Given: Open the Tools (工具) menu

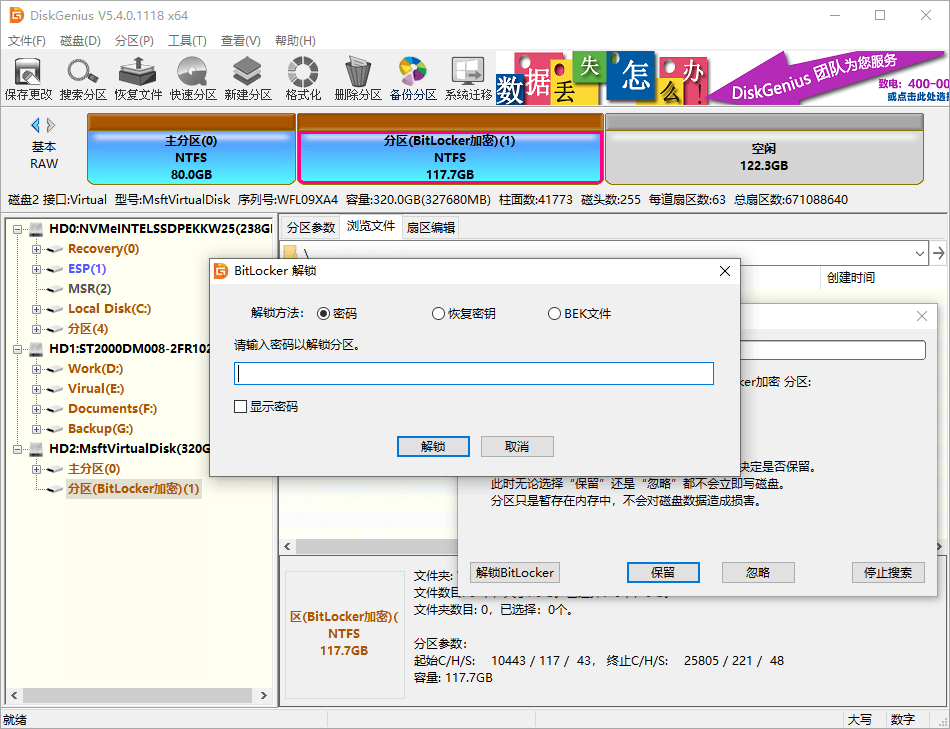Looking at the screenshot, I should click(x=187, y=41).
